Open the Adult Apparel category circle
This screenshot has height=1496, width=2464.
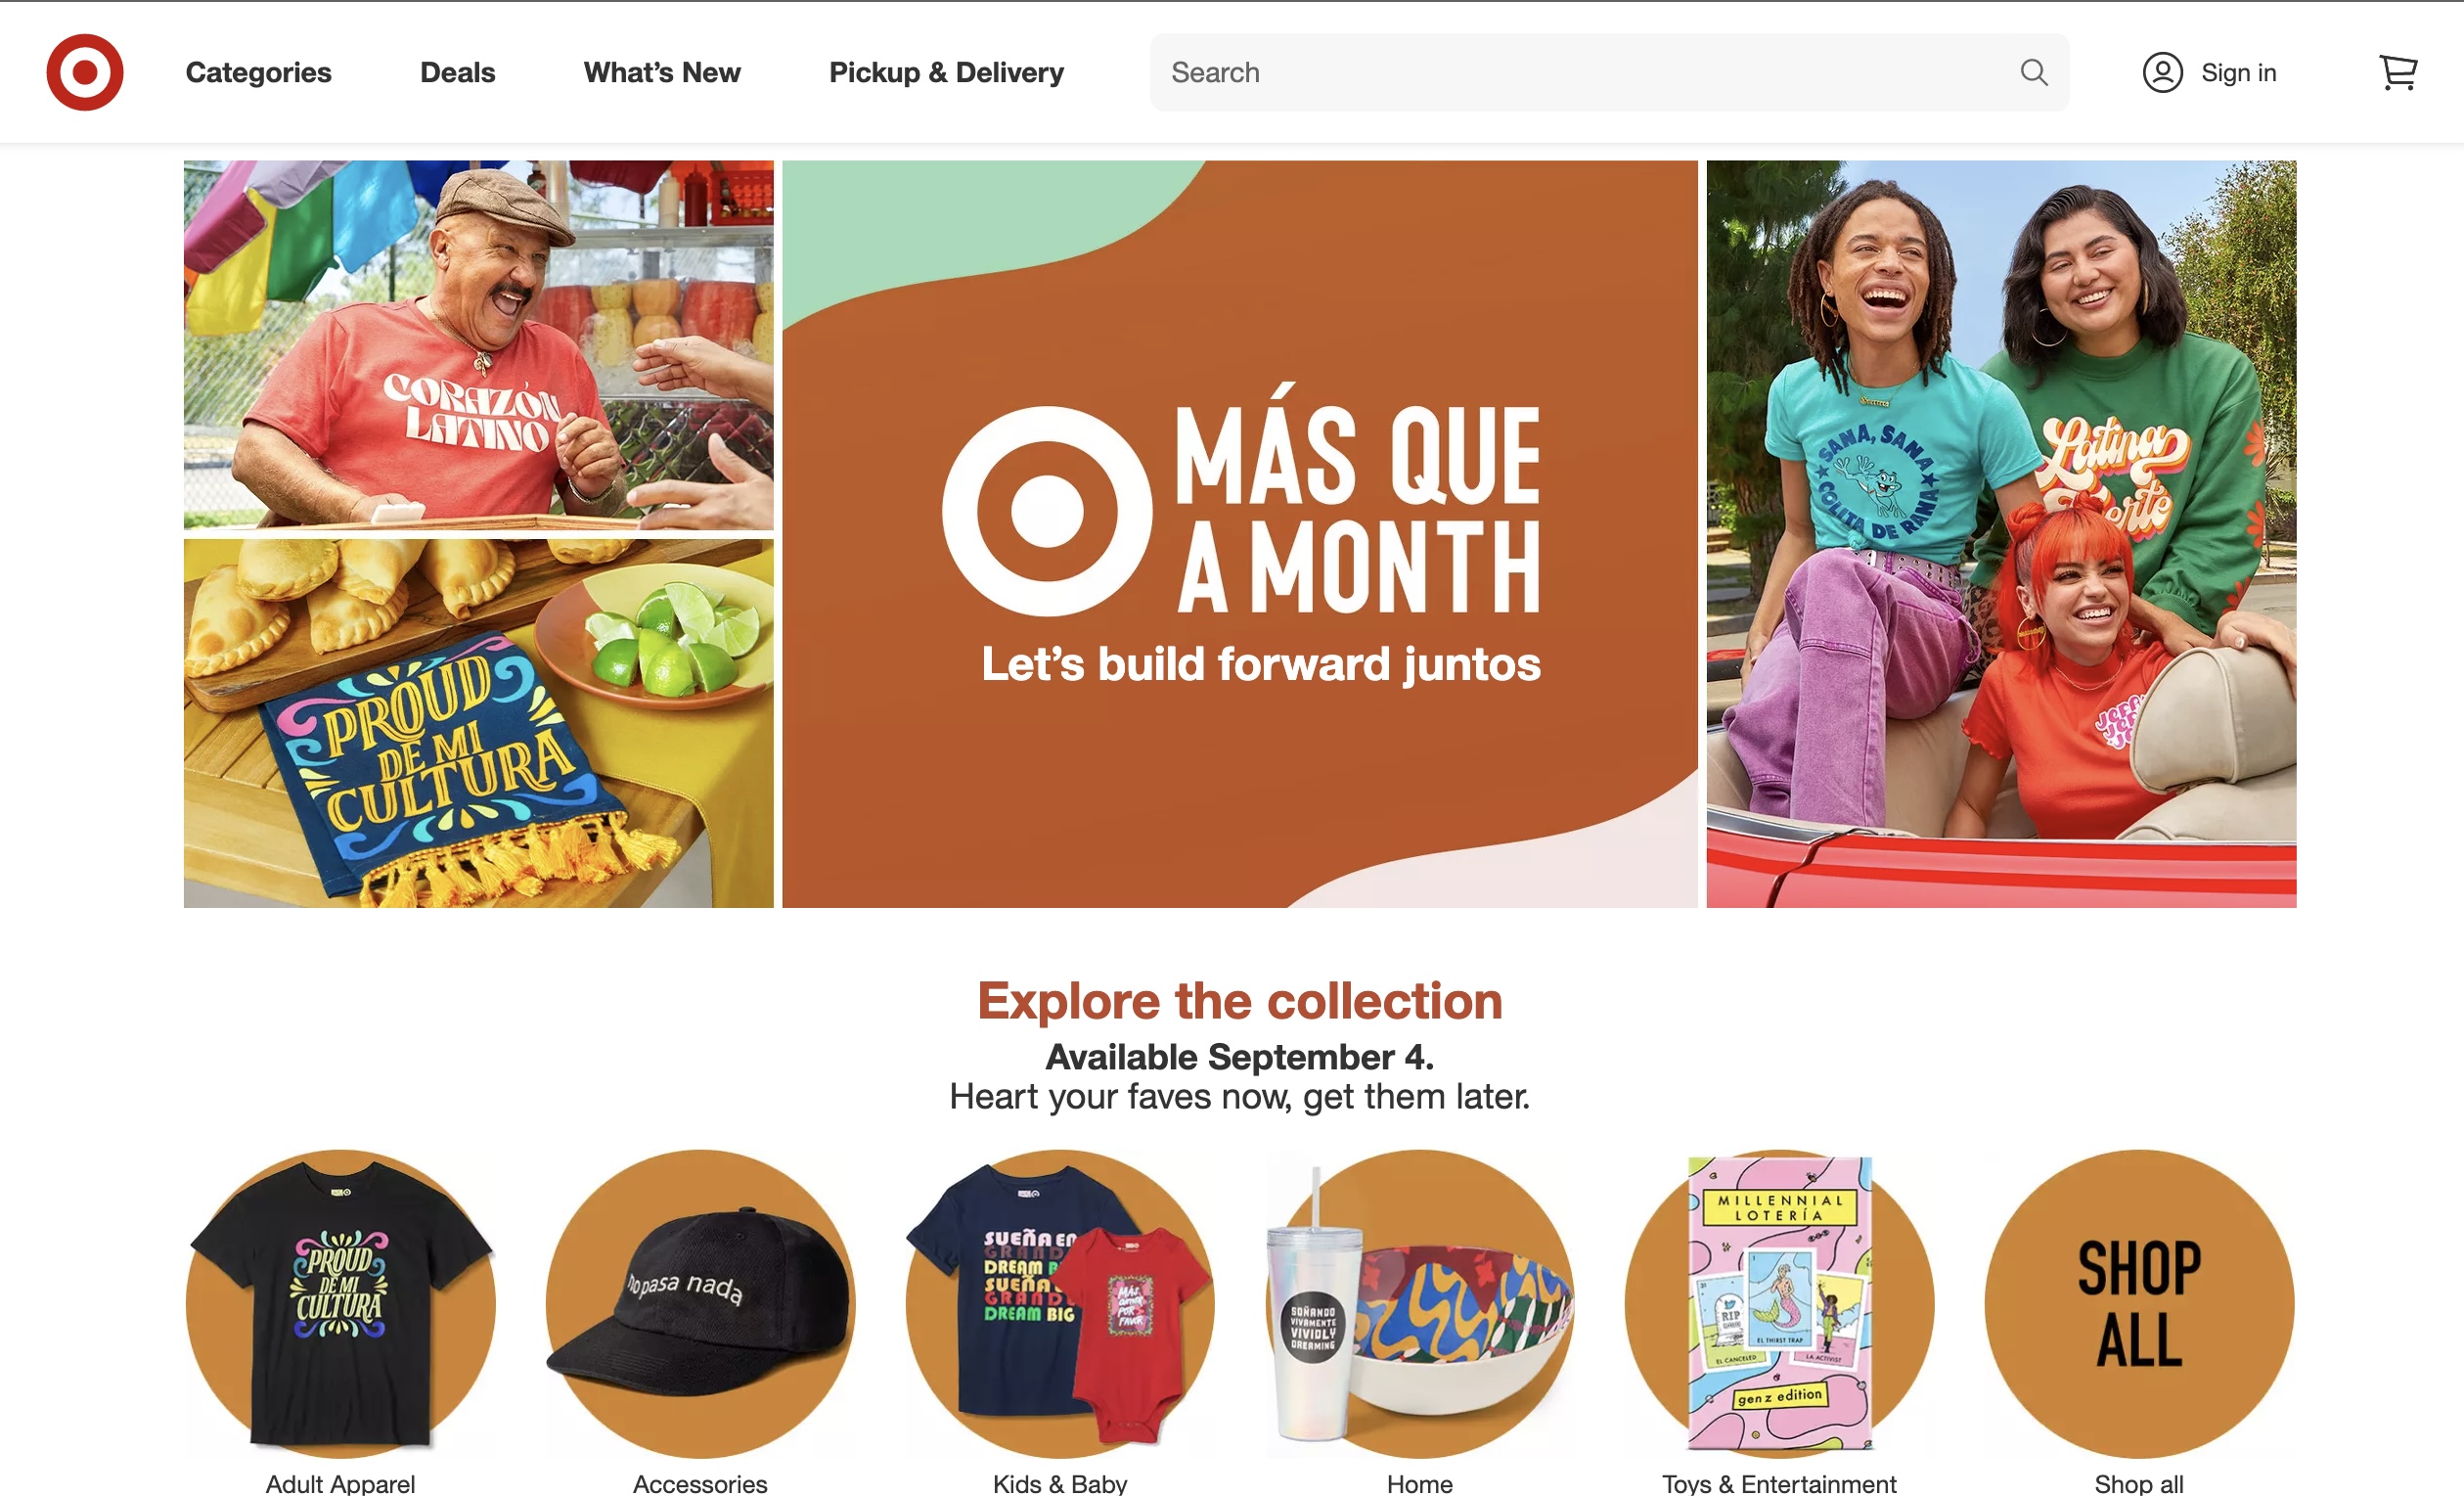click(340, 1303)
